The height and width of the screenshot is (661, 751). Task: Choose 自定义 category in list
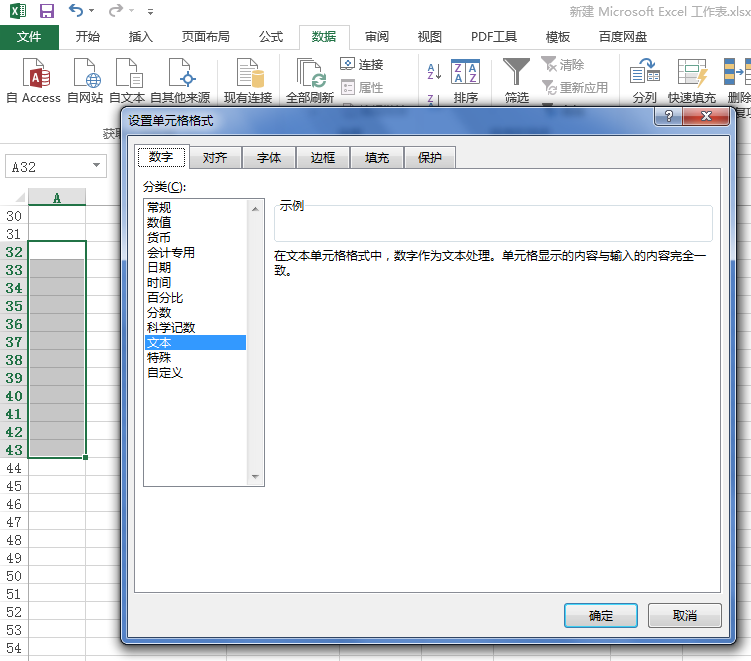(195, 373)
